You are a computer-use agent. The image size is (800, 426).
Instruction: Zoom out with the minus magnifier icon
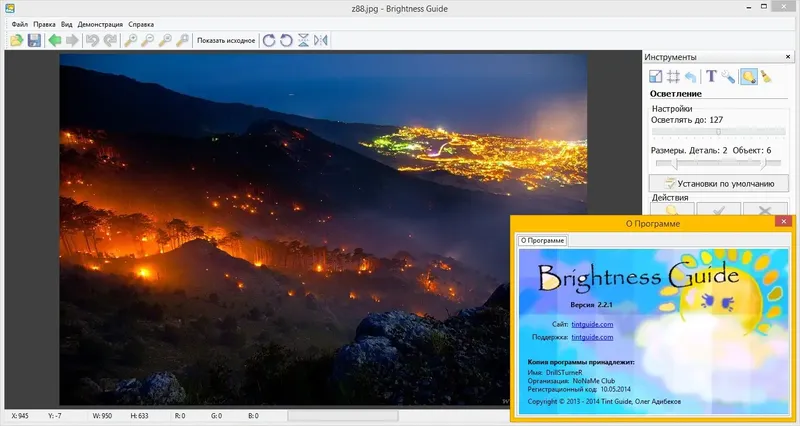click(x=147, y=40)
